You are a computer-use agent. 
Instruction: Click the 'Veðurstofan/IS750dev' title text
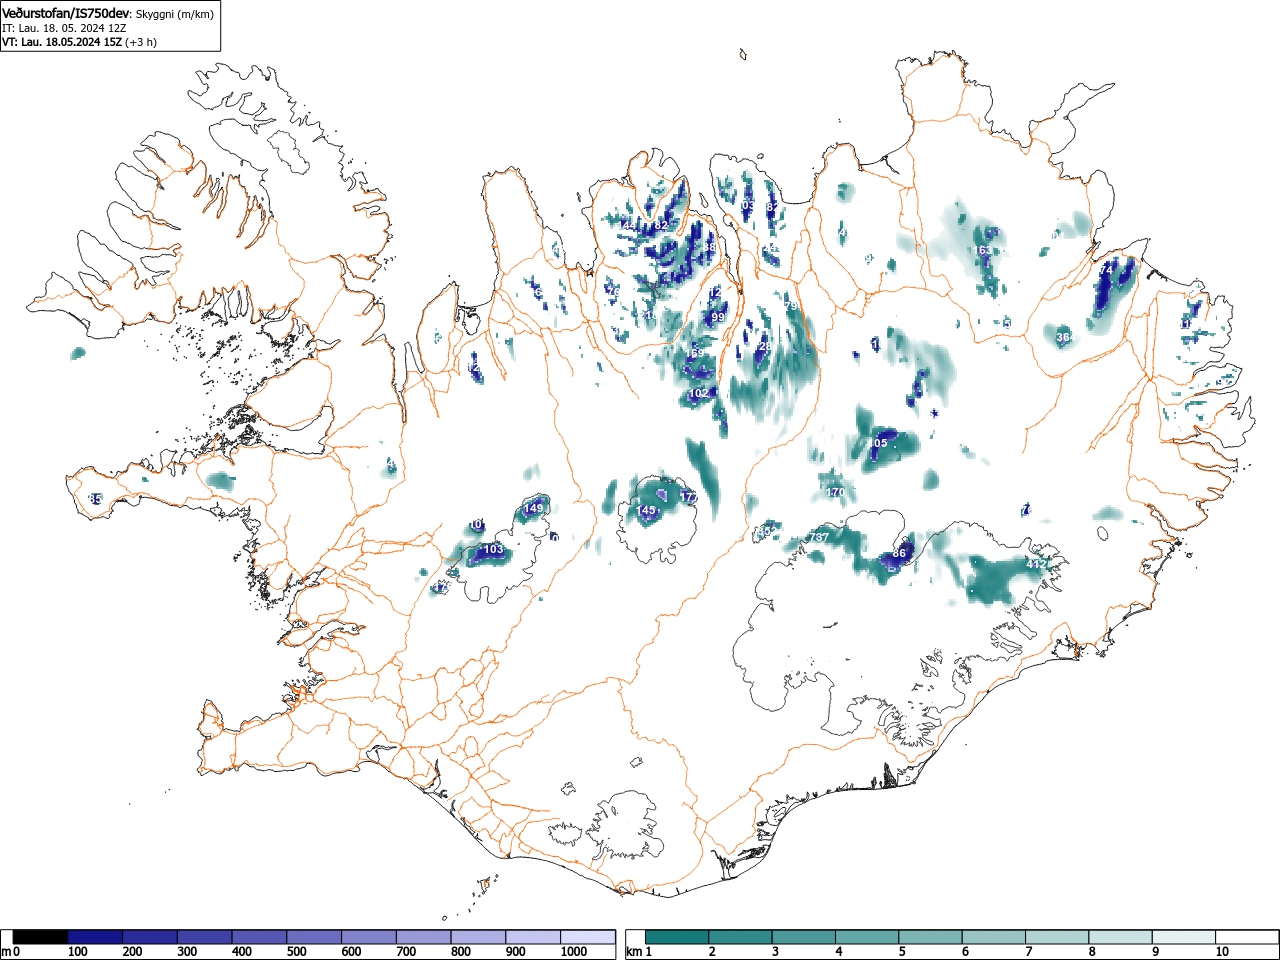[x=66, y=13]
